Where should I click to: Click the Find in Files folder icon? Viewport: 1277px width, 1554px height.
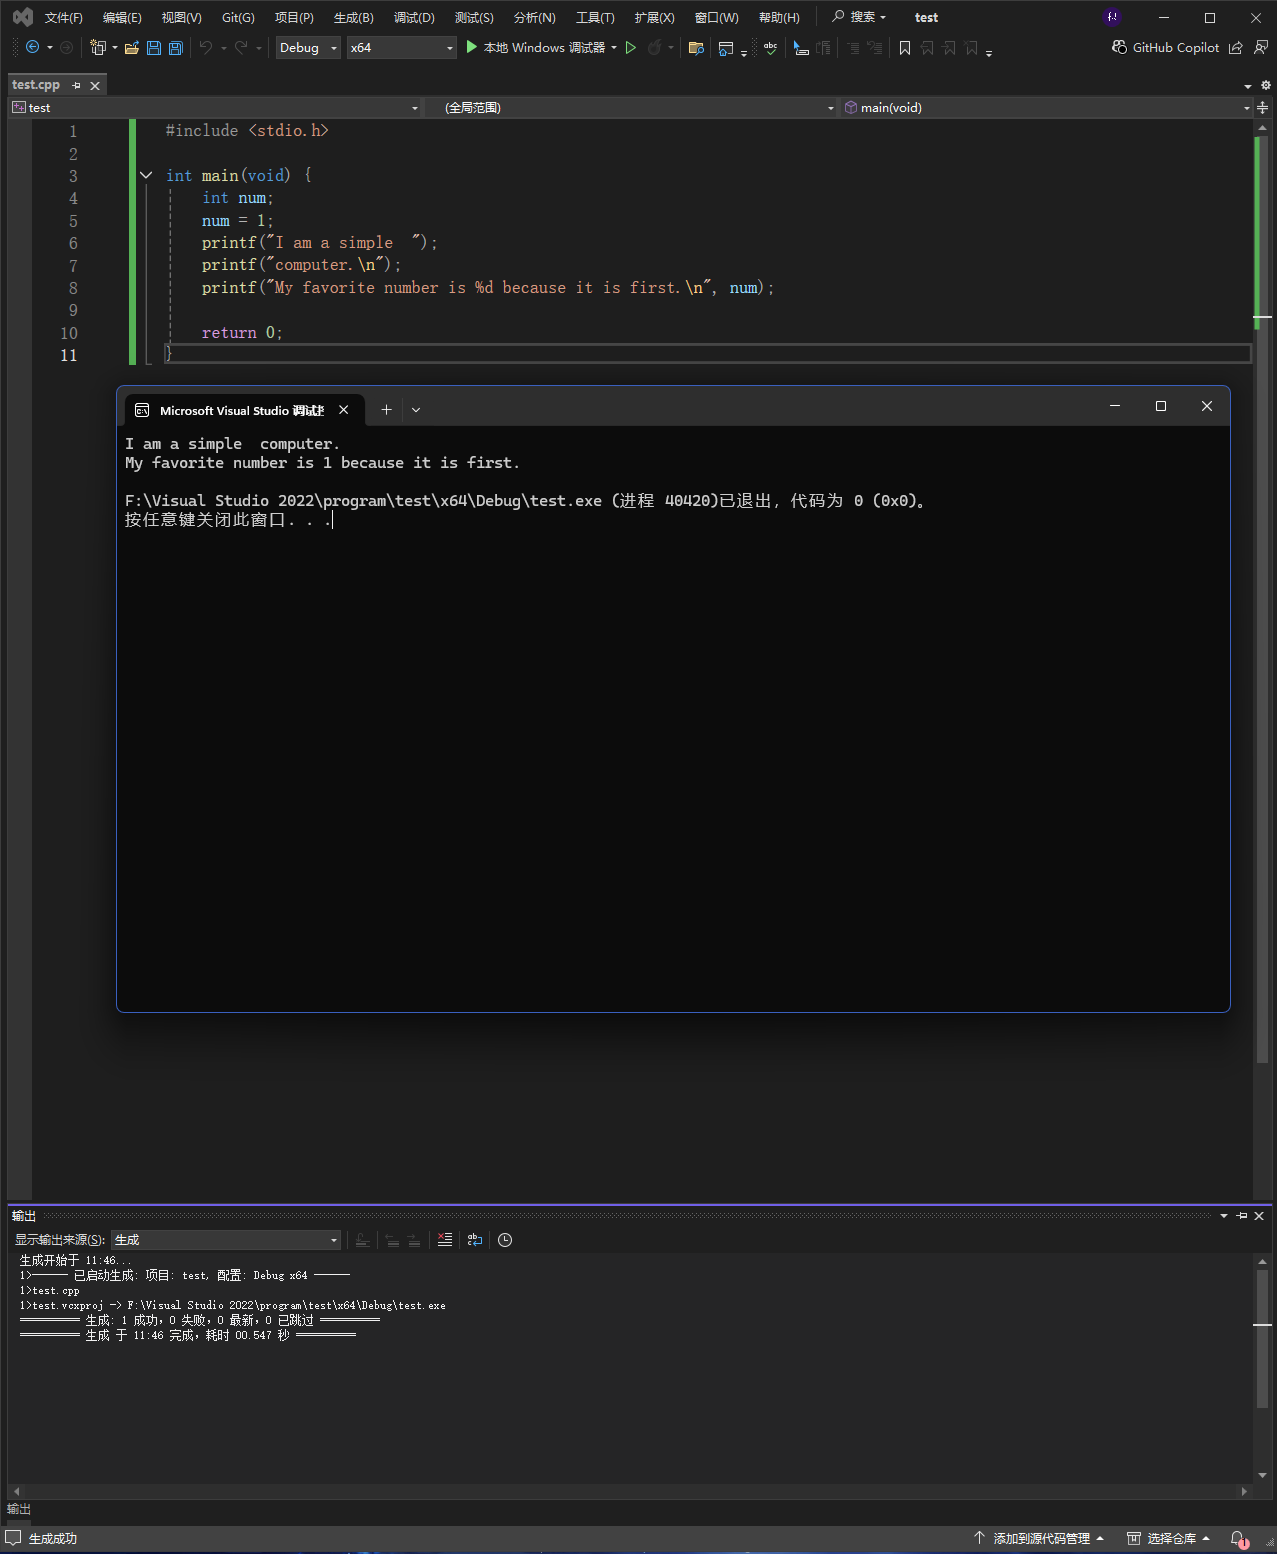pyautogui.click(x=697, y=47)
